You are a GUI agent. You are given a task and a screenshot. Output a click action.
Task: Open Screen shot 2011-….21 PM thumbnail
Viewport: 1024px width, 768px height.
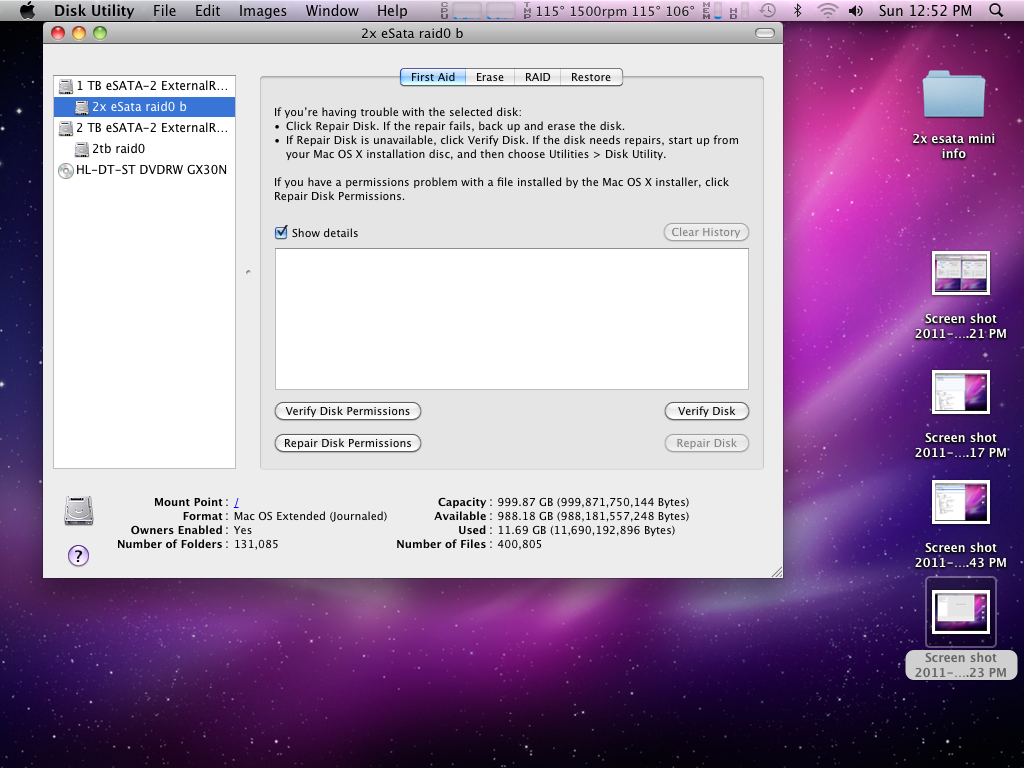point(961,273)
